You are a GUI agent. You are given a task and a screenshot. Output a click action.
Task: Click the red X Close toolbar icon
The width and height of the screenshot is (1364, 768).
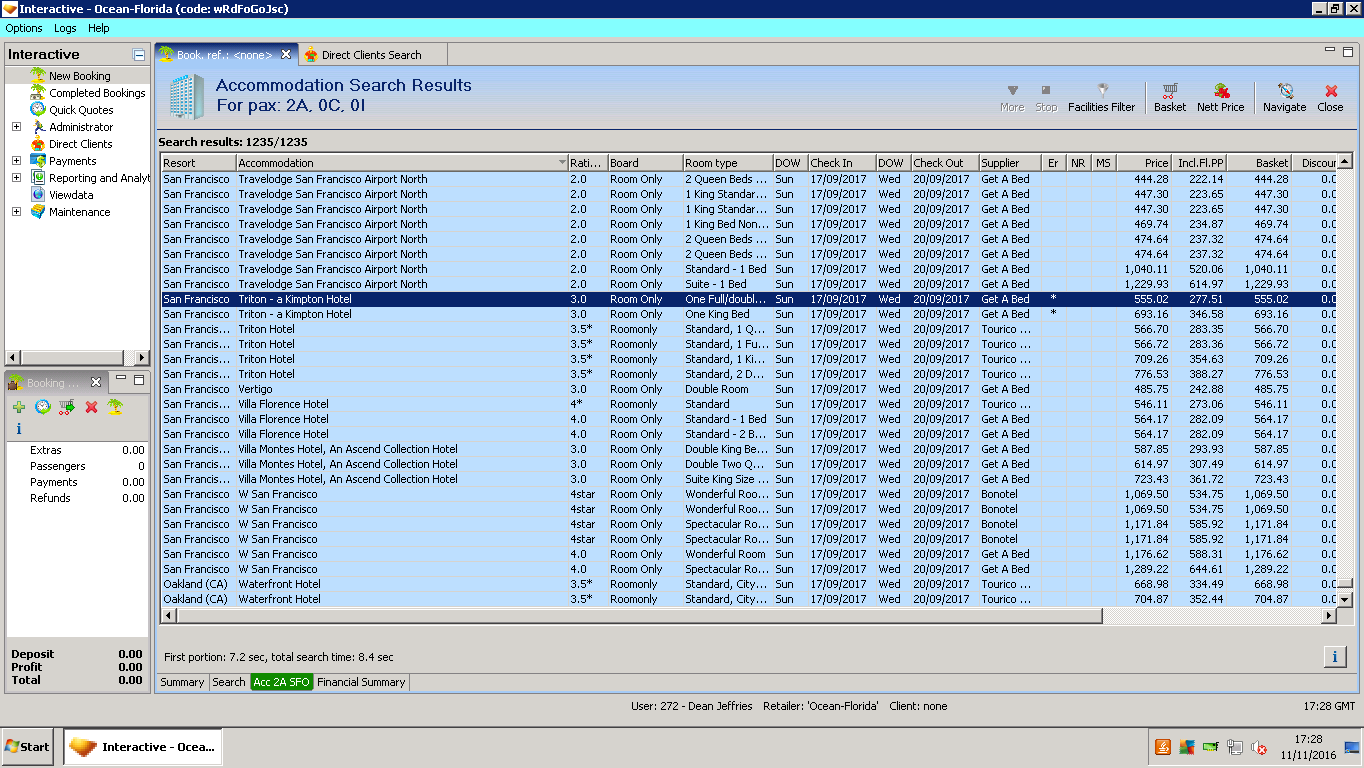pos(1330,97)
